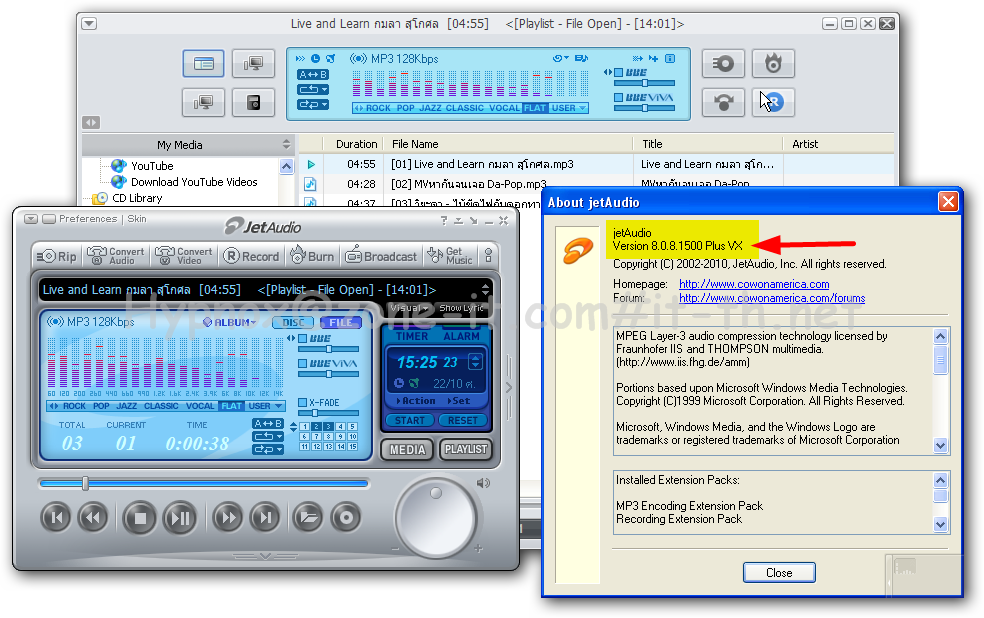Close the About jetAudio dialog with Close button

click(779, 573)
